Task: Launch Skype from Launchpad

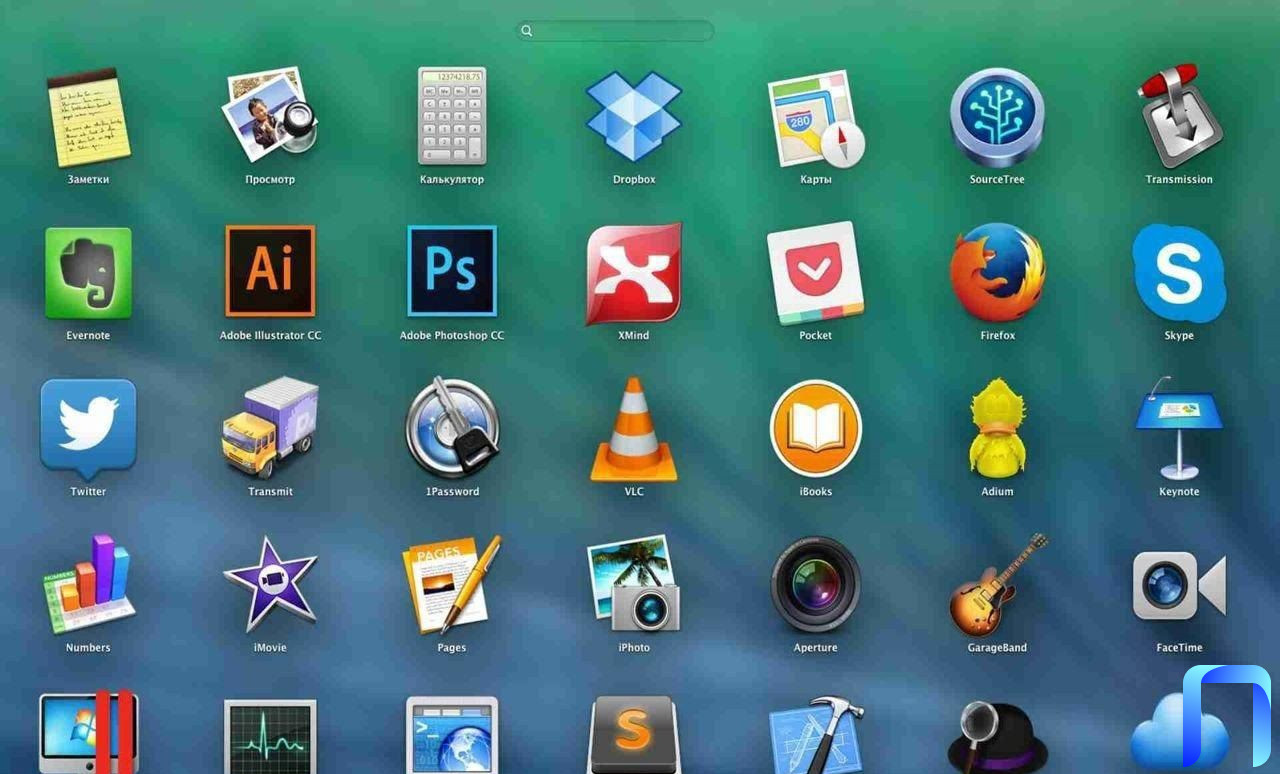Action: (1179, 273)
